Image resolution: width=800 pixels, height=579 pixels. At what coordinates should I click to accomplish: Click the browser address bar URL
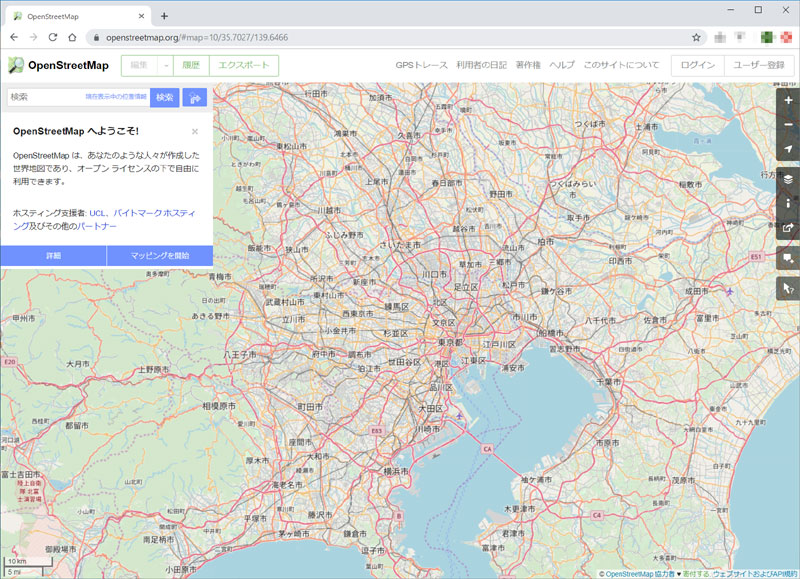tap(197, 37)
